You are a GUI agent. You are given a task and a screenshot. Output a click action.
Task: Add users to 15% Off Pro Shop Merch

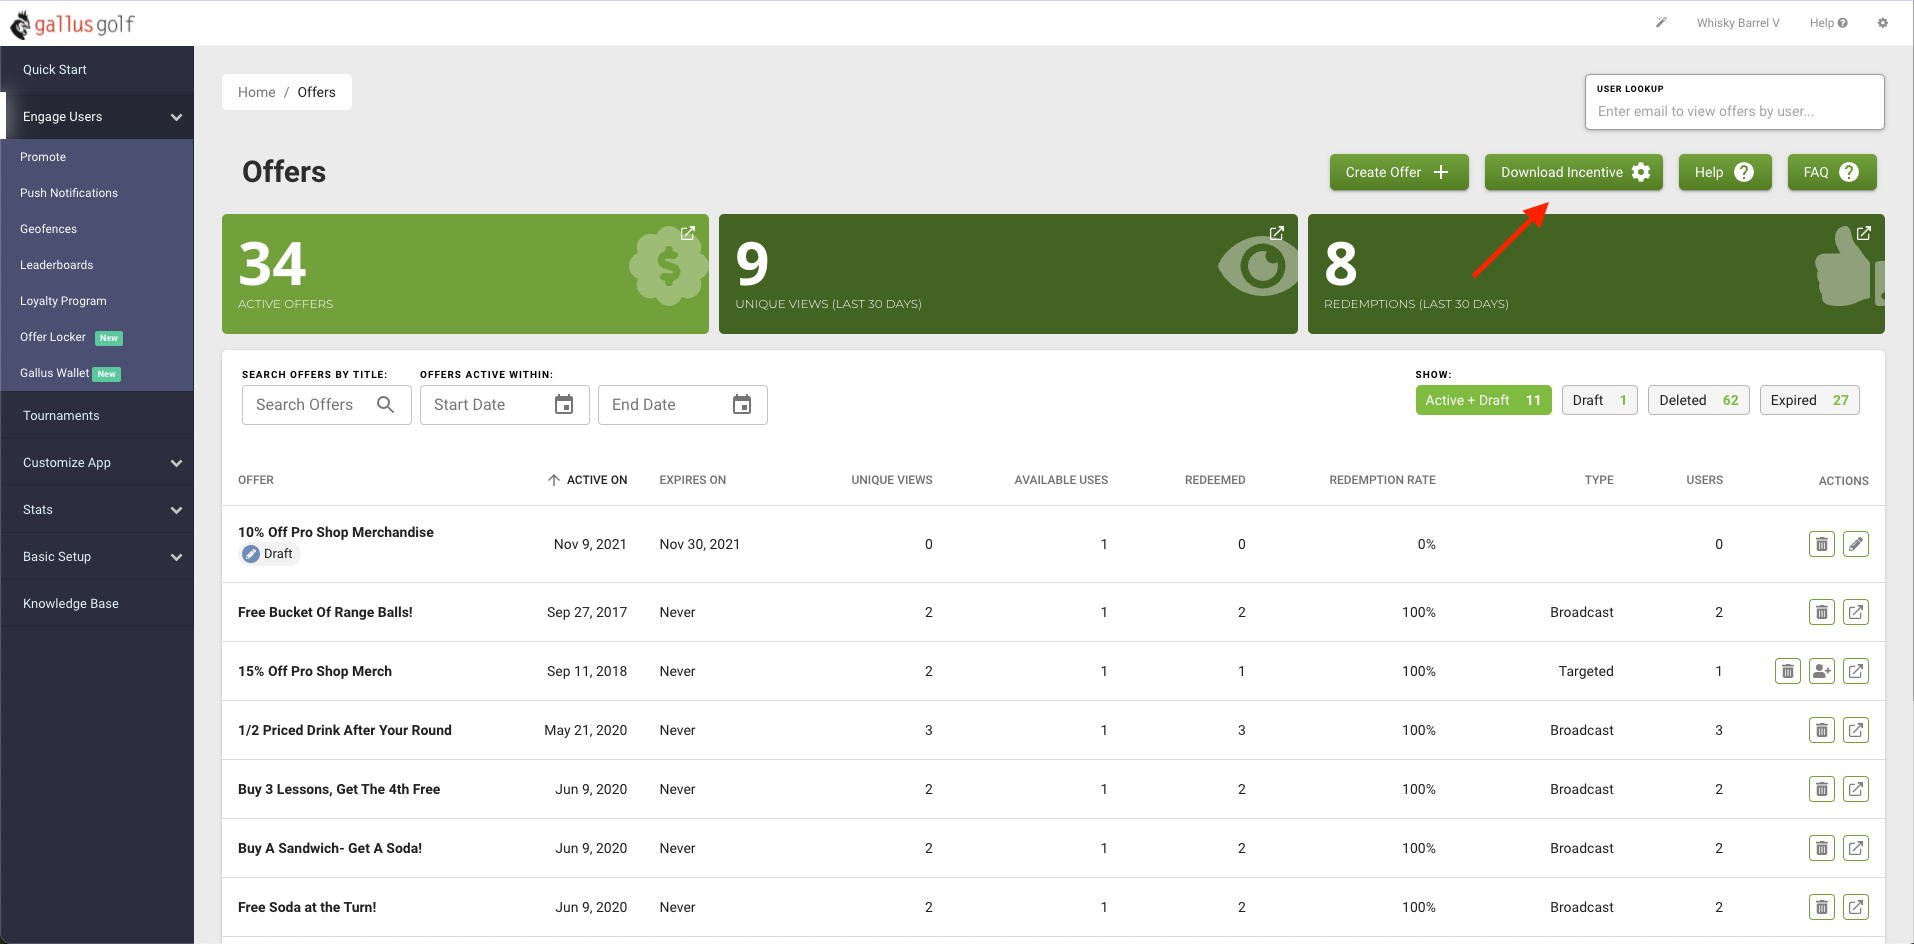pyautogui.click(x=1822, y=671)
